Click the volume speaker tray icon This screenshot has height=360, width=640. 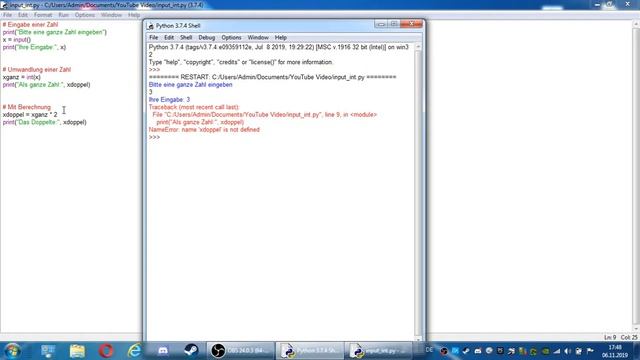click(567, 351)
